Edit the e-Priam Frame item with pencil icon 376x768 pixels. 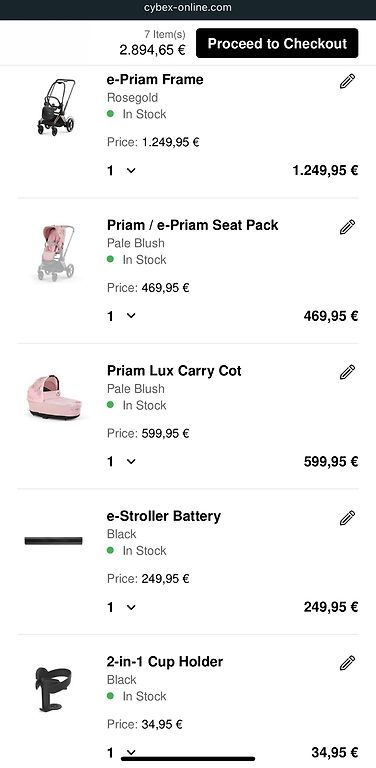(347, 81)
